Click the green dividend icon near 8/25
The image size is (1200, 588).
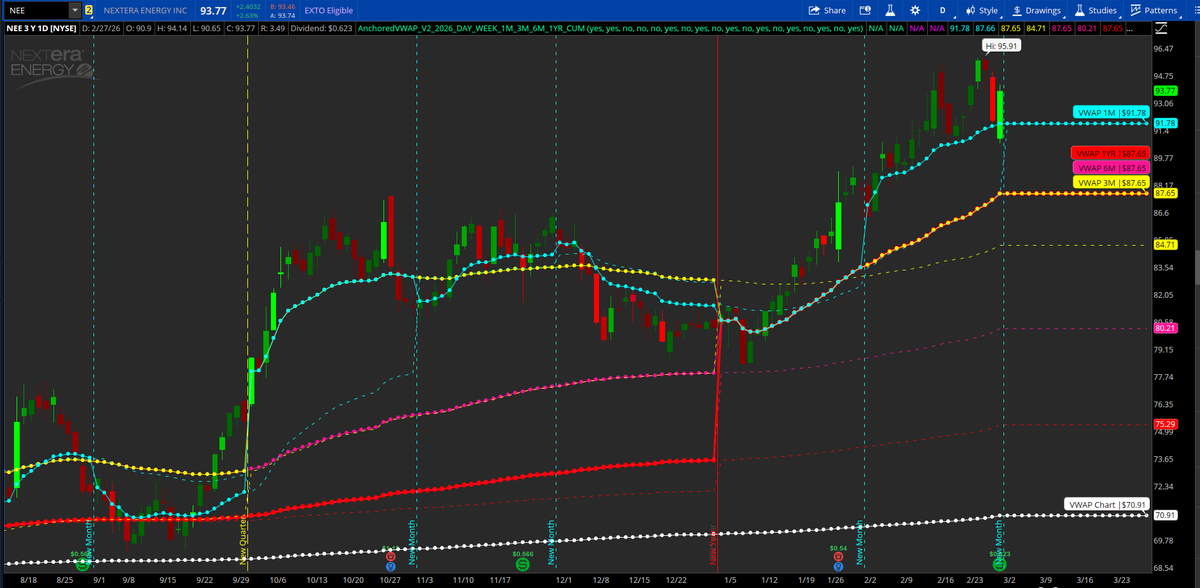[84, 565]
